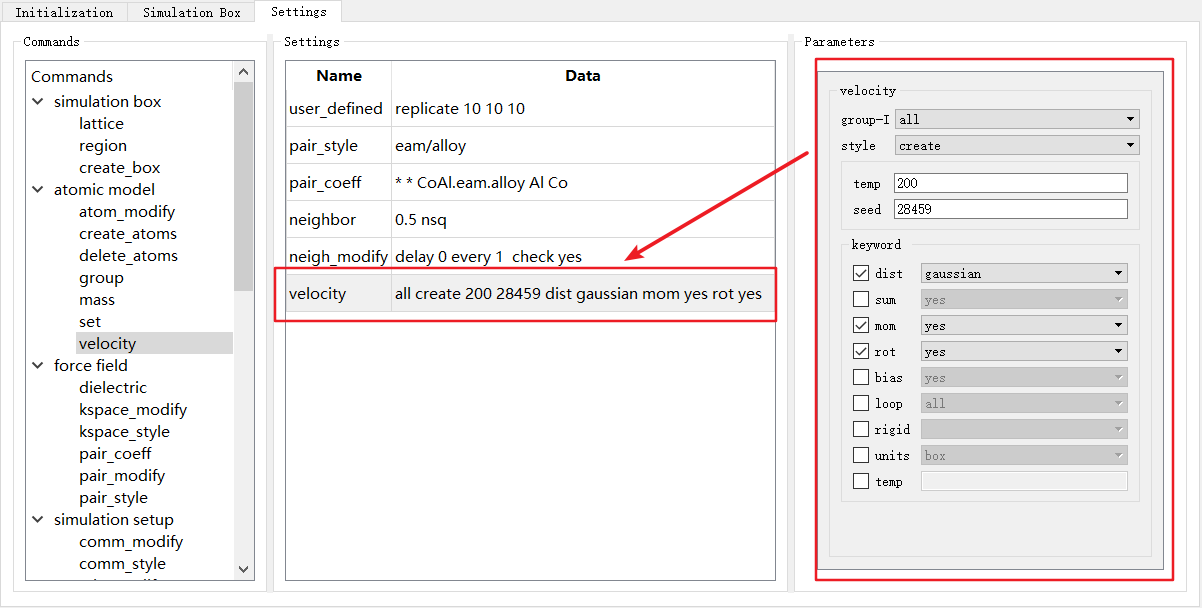This screenshot has height=608, width=1202.
Task: Open the dist gaussian dropdown
Action: point(1023,273)
